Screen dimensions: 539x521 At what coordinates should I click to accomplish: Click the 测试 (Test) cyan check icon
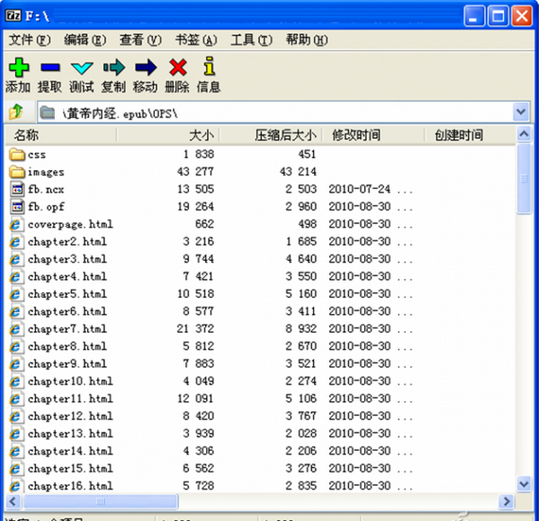point(82,68)
